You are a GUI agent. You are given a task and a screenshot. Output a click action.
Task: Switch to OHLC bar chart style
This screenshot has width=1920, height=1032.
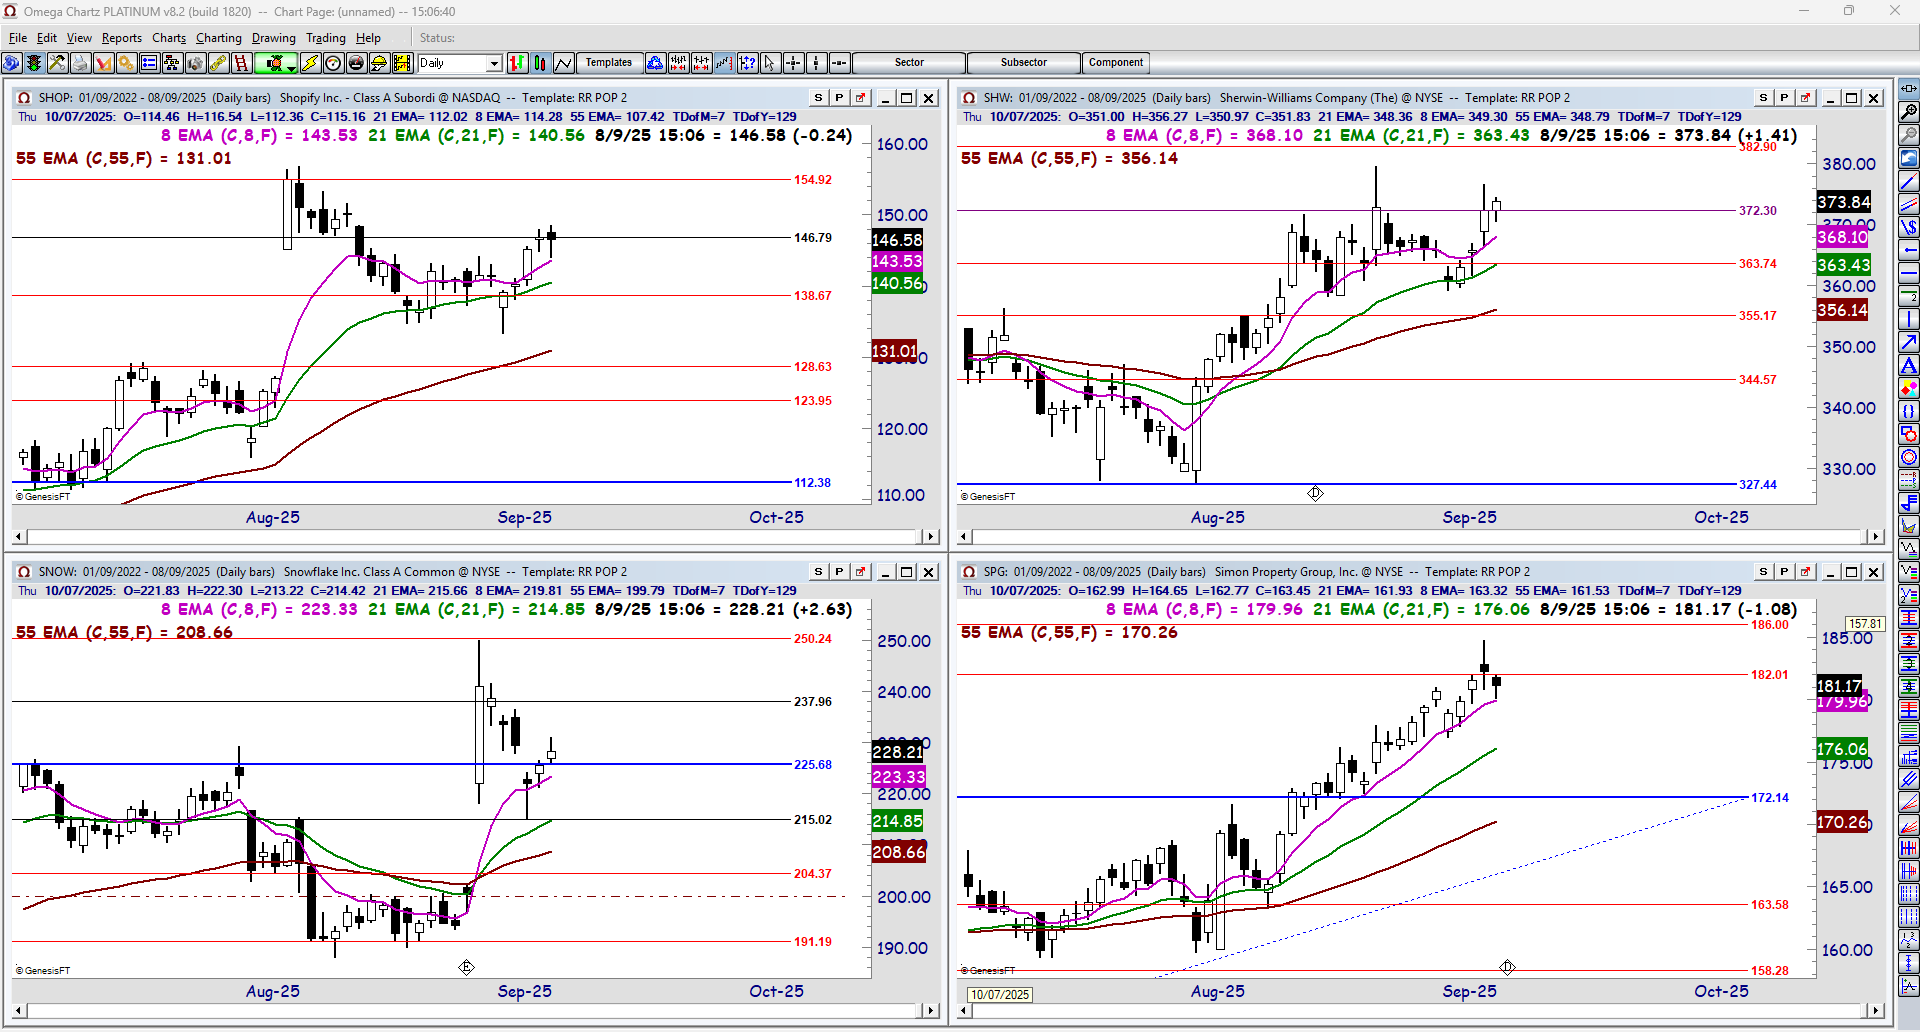point(517,63)
